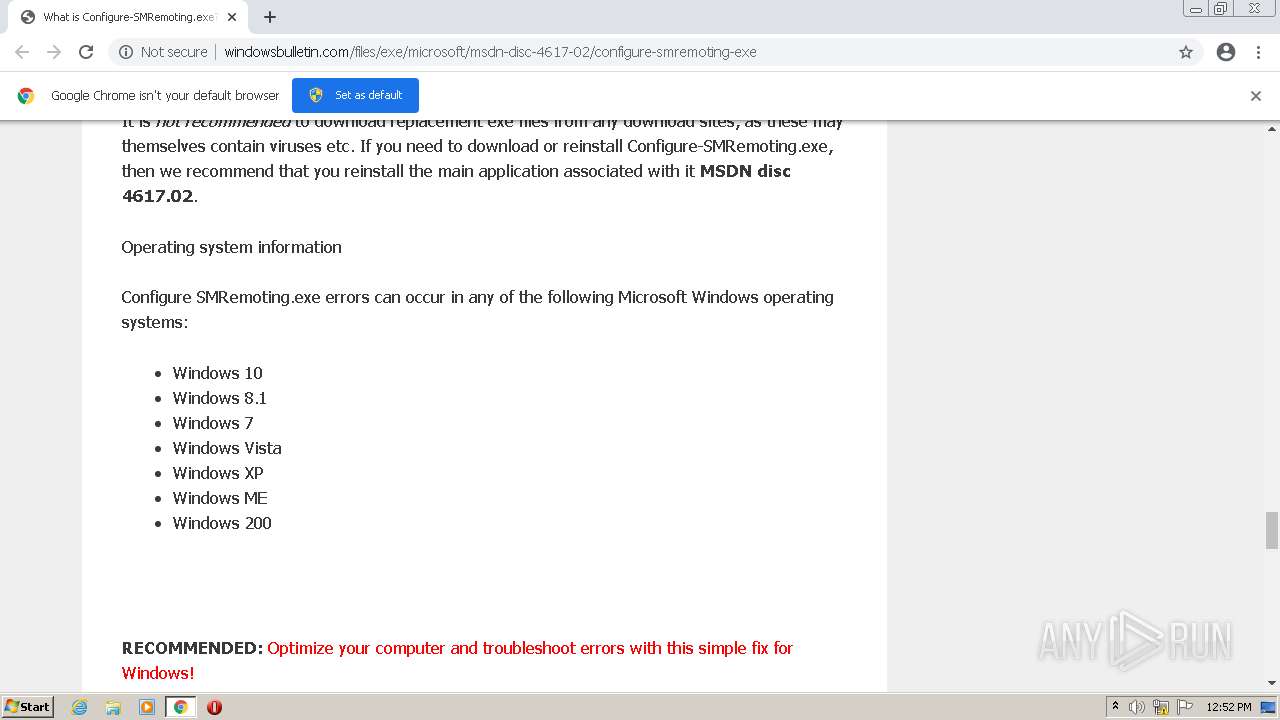Close the Configure-SMRemoting.exe tab
This screenshot has height=720, width=1280.
coord(232,17)
